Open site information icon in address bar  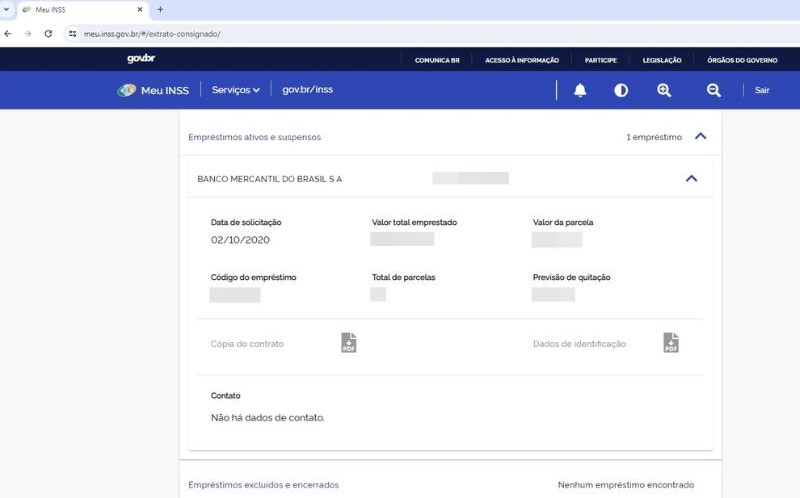pos(72,34)
